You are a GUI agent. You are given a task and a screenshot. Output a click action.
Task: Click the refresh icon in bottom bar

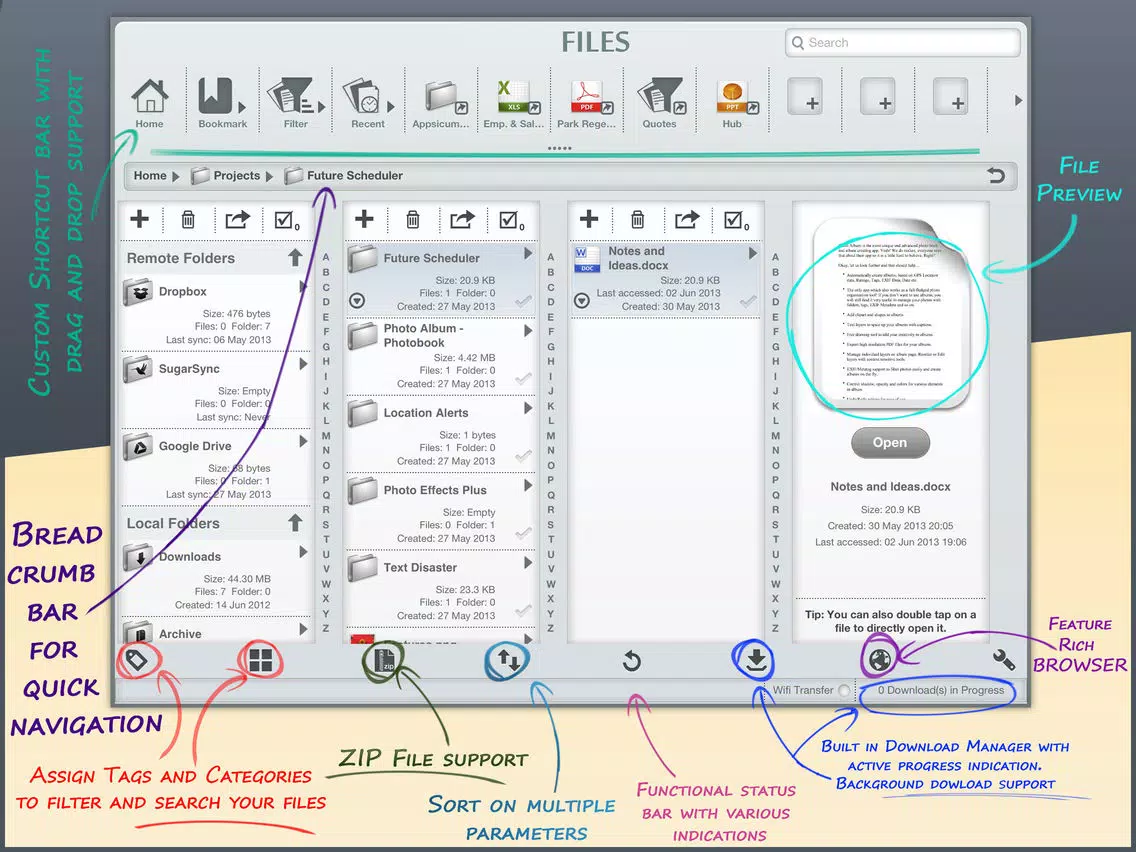[x=632, y=661]
